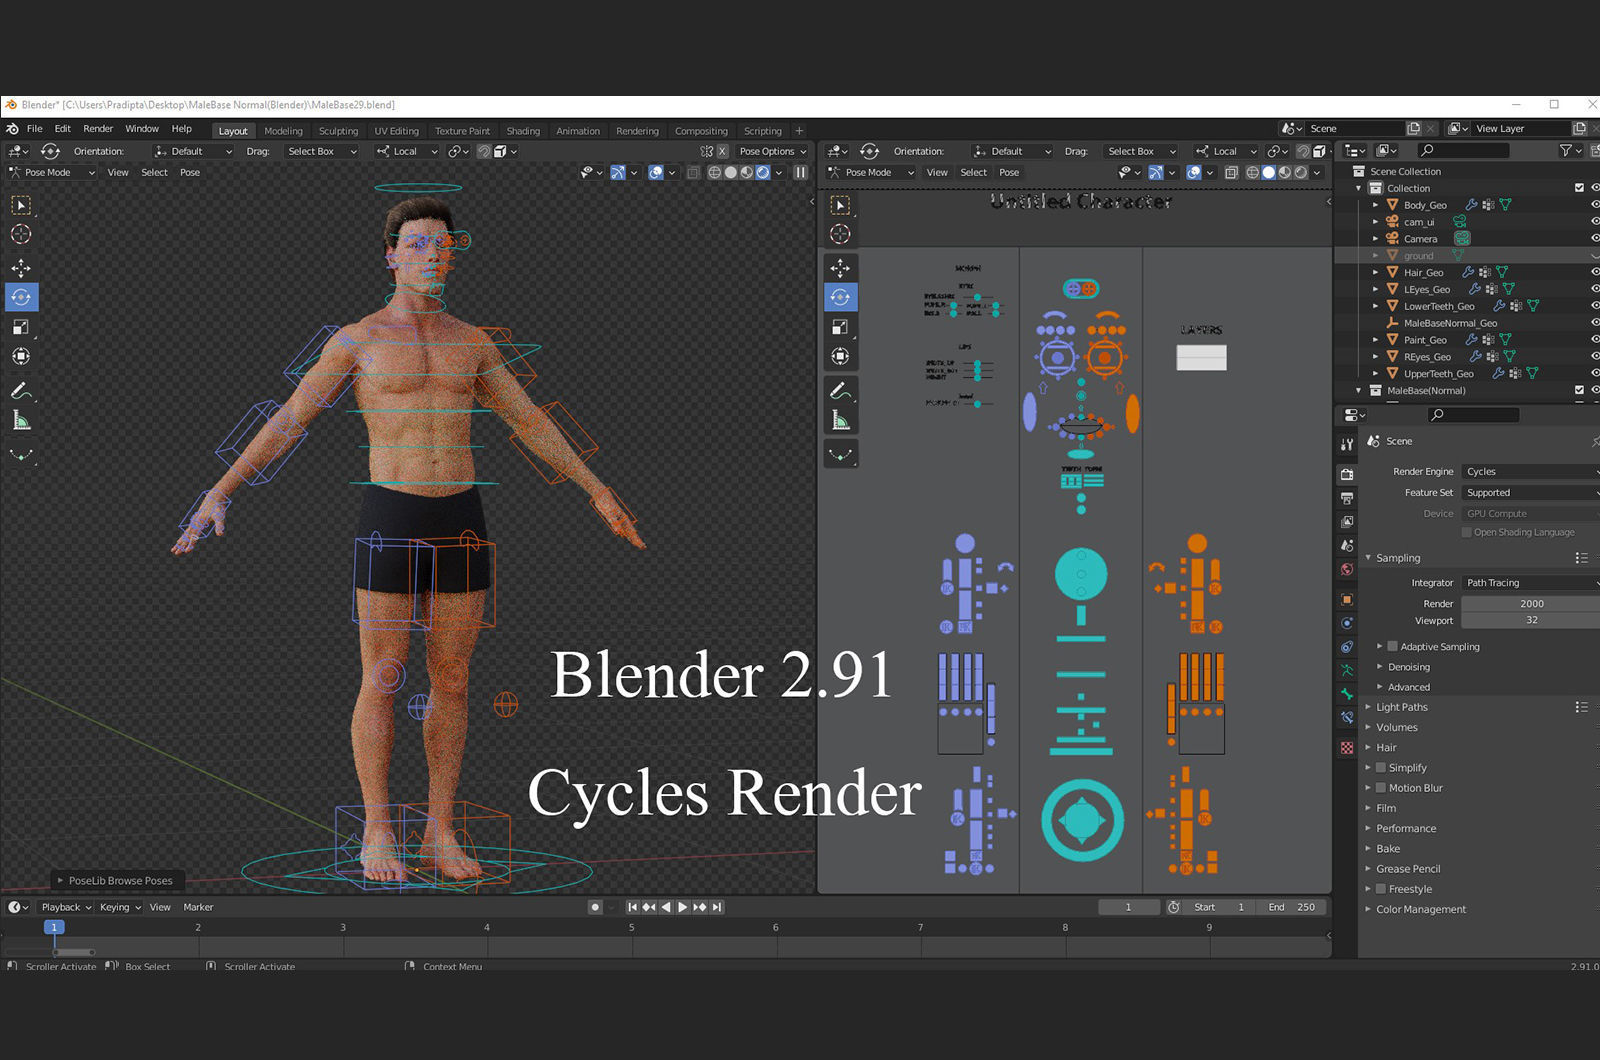Click the modifier wrench icon on Body_Geo
This screenshot has width=1600, height=1060.
click(1471, 205)
